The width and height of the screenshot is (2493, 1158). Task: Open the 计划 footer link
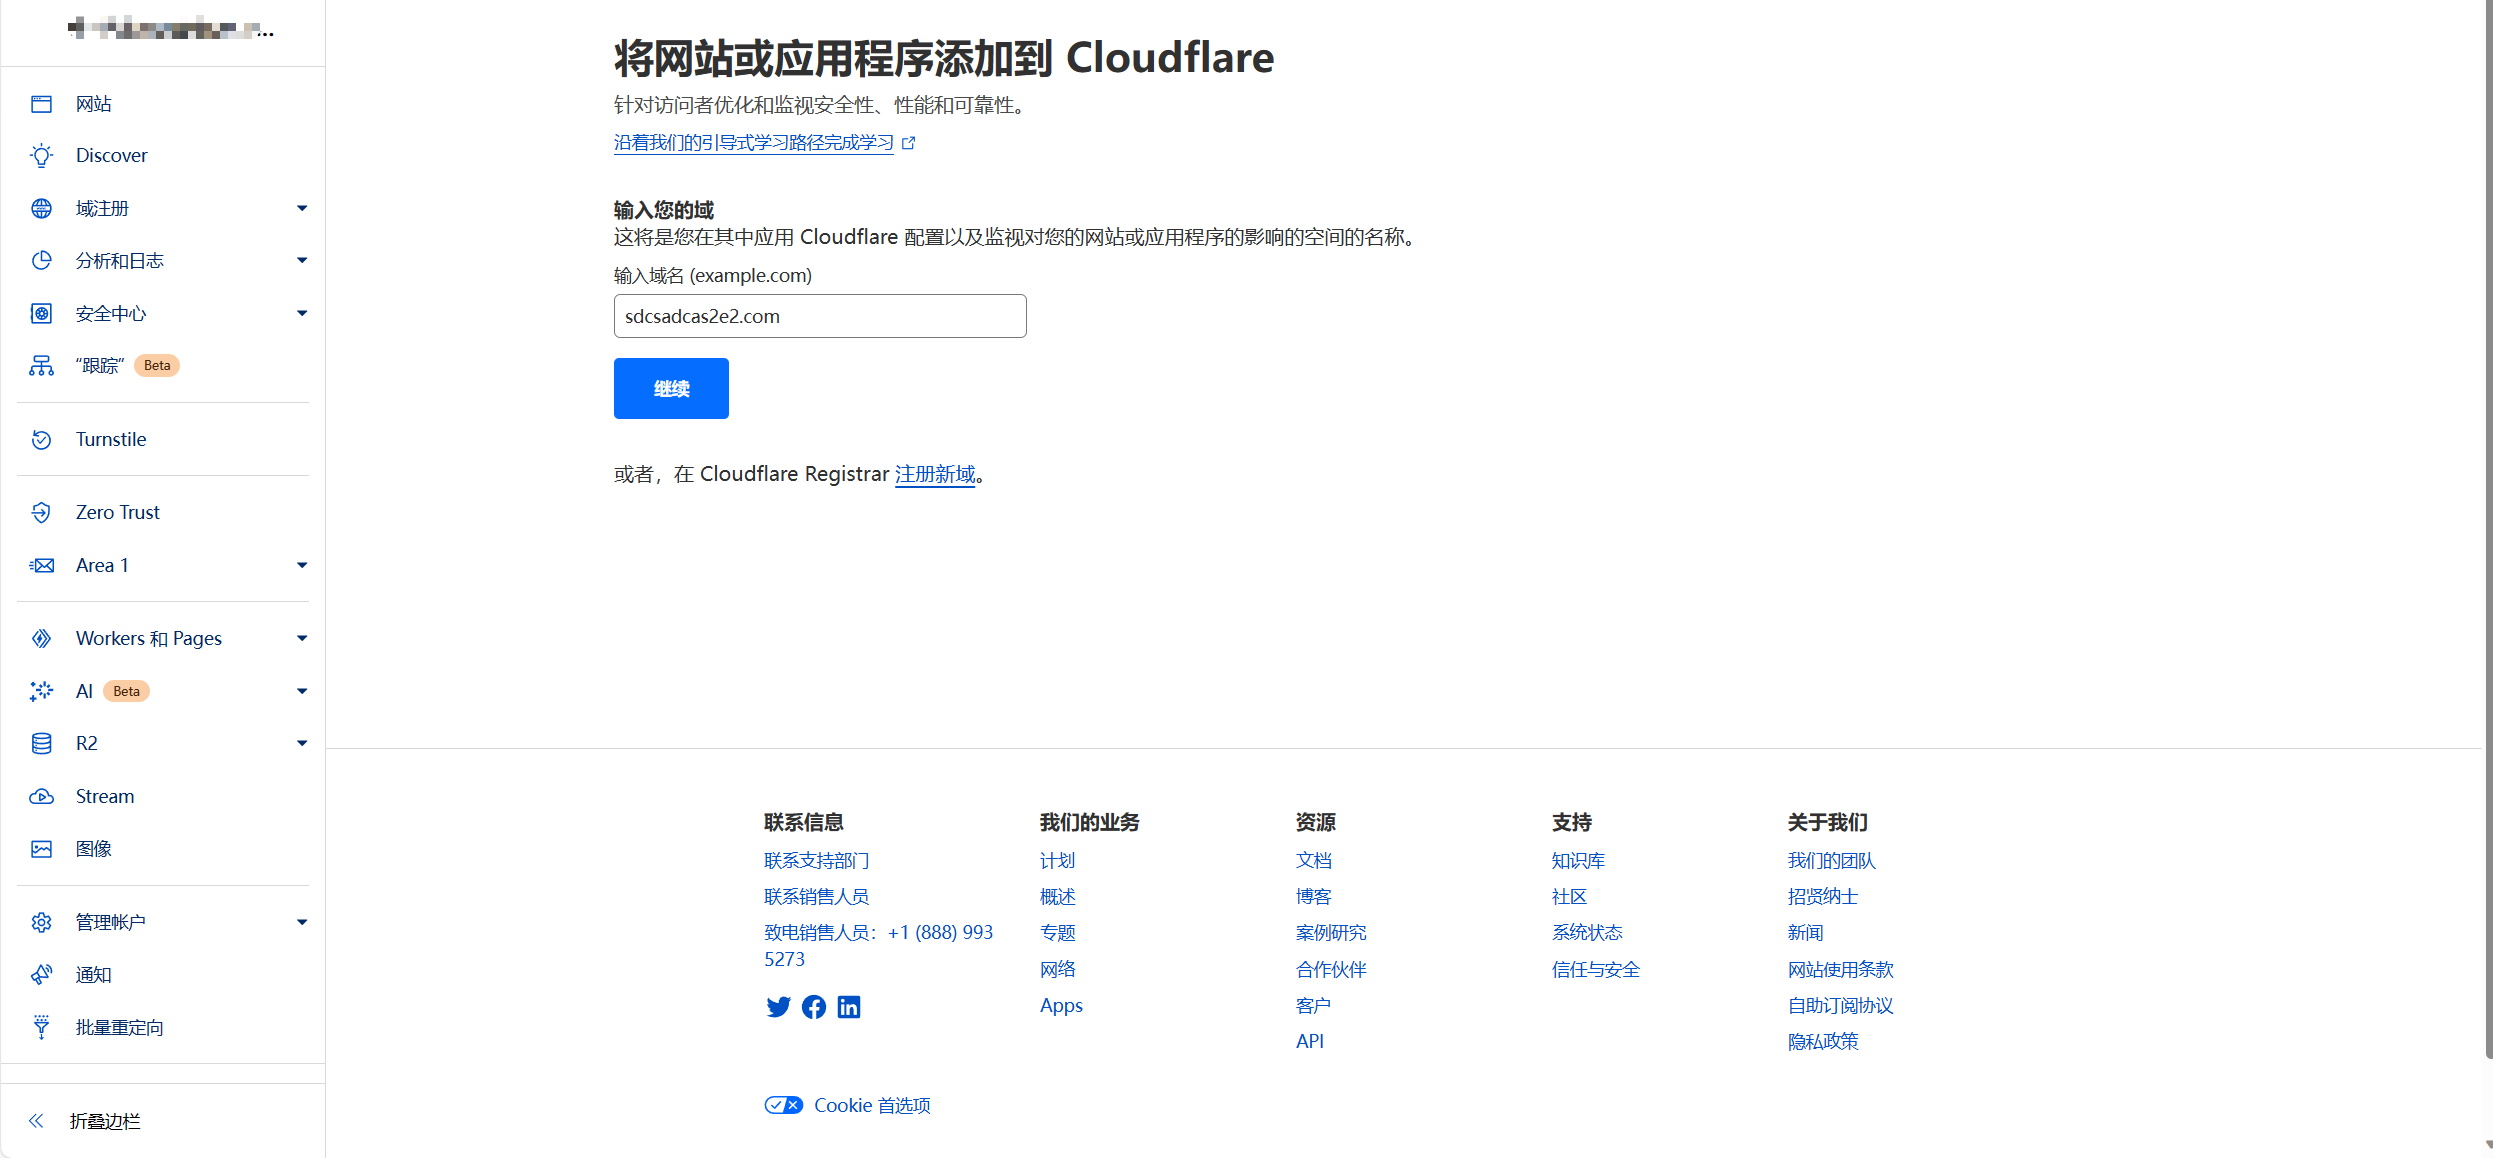coord(1057,861)
